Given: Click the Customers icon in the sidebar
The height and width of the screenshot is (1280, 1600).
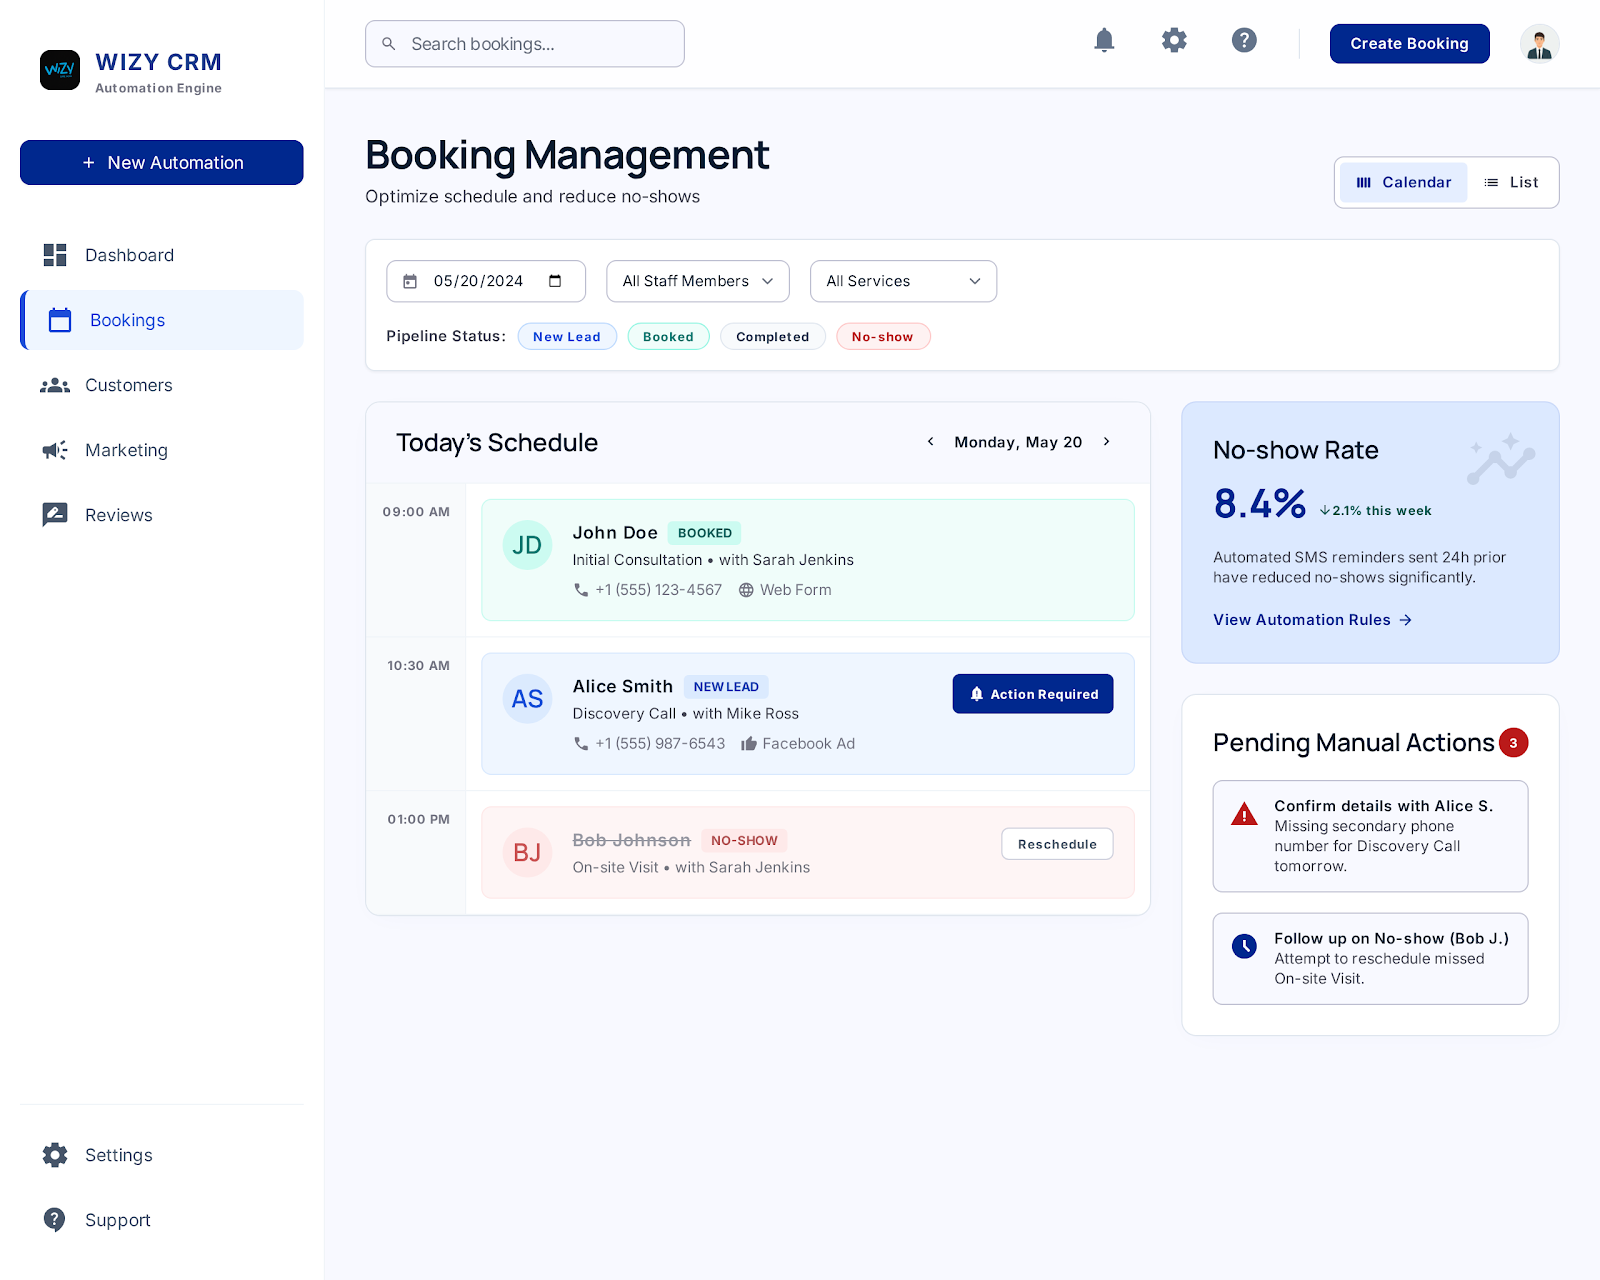Looking at the screenshot, I should pos(57,385).
